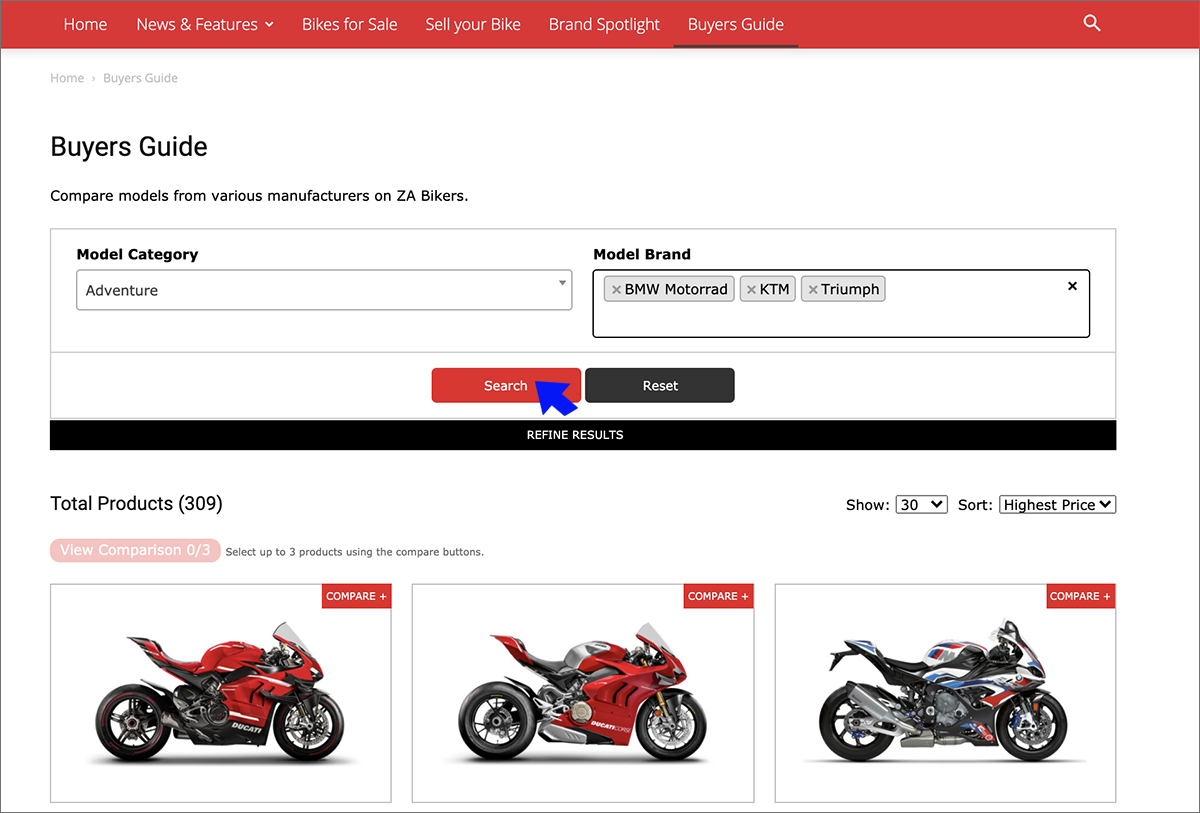Add the BMW superbike to comparison

click(x=1080, y=596)
